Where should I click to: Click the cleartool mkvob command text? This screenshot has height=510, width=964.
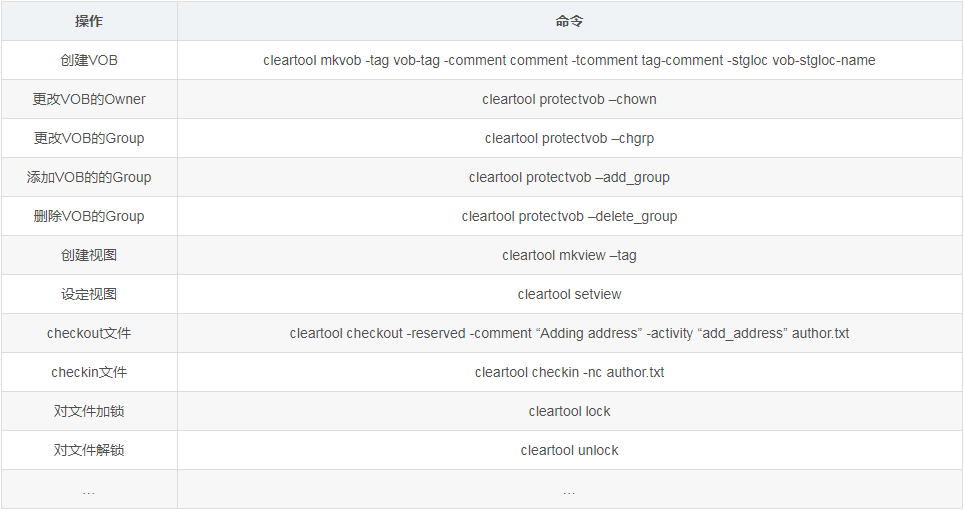[569, 60]
